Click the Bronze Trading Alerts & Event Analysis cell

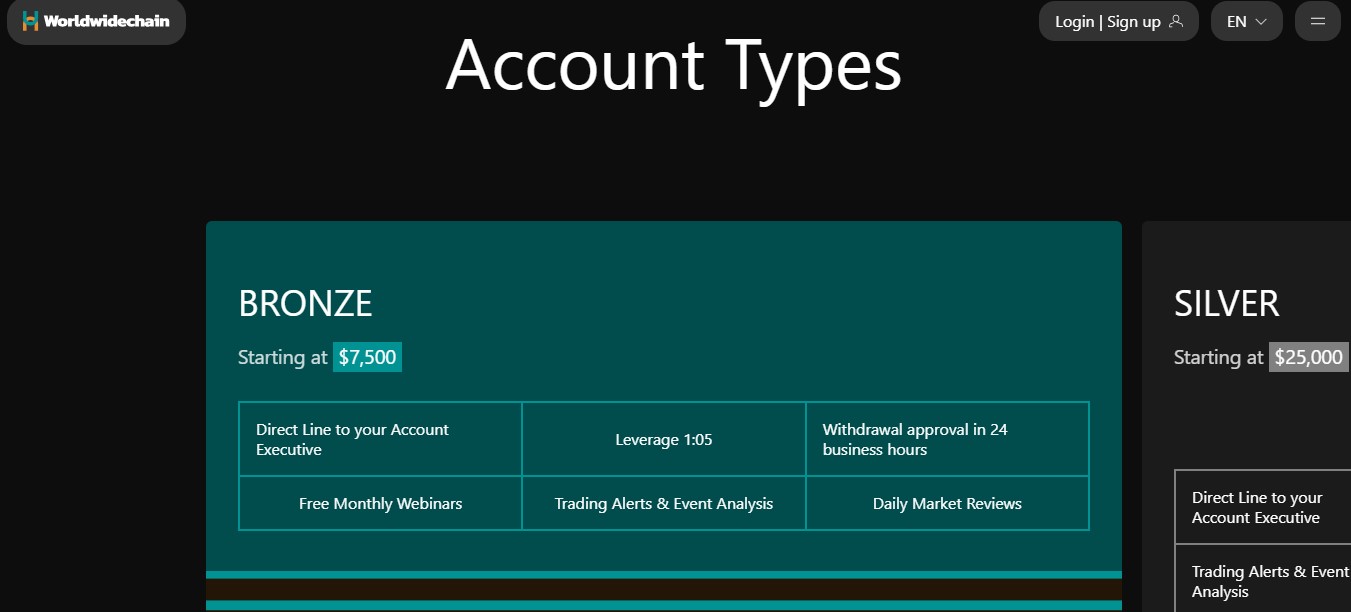(x=664, y=503)
